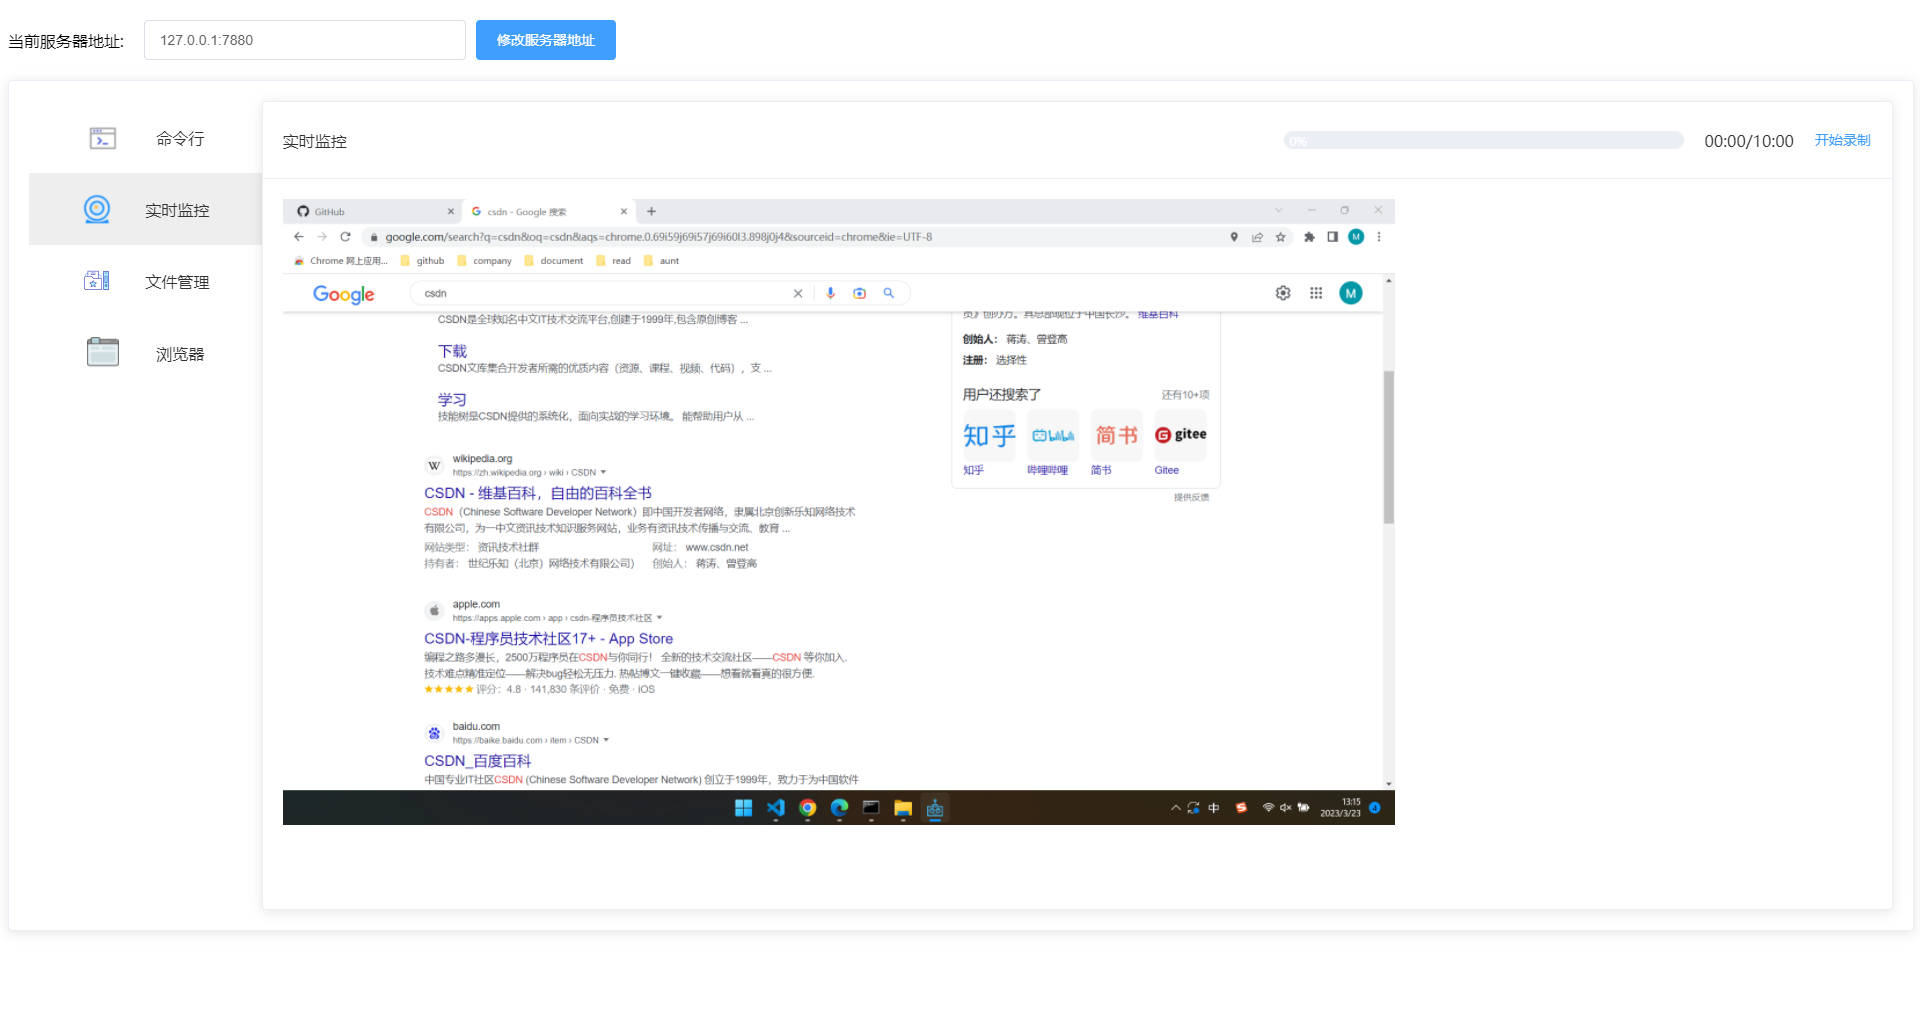Open the 下载 sitelink result
This screenshot has height=1009, width=1920.
pyautogui.click(x=452, y=351)
